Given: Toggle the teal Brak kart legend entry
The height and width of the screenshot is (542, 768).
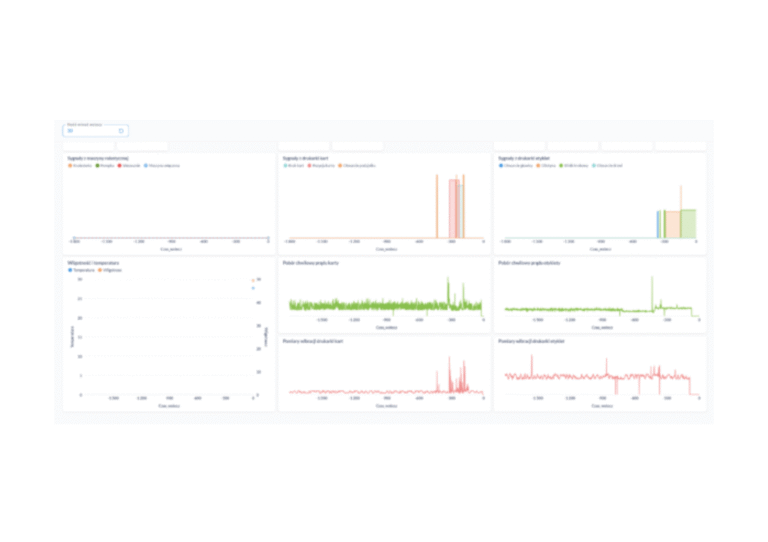Looking at the screenshot, I should (286, 165).
